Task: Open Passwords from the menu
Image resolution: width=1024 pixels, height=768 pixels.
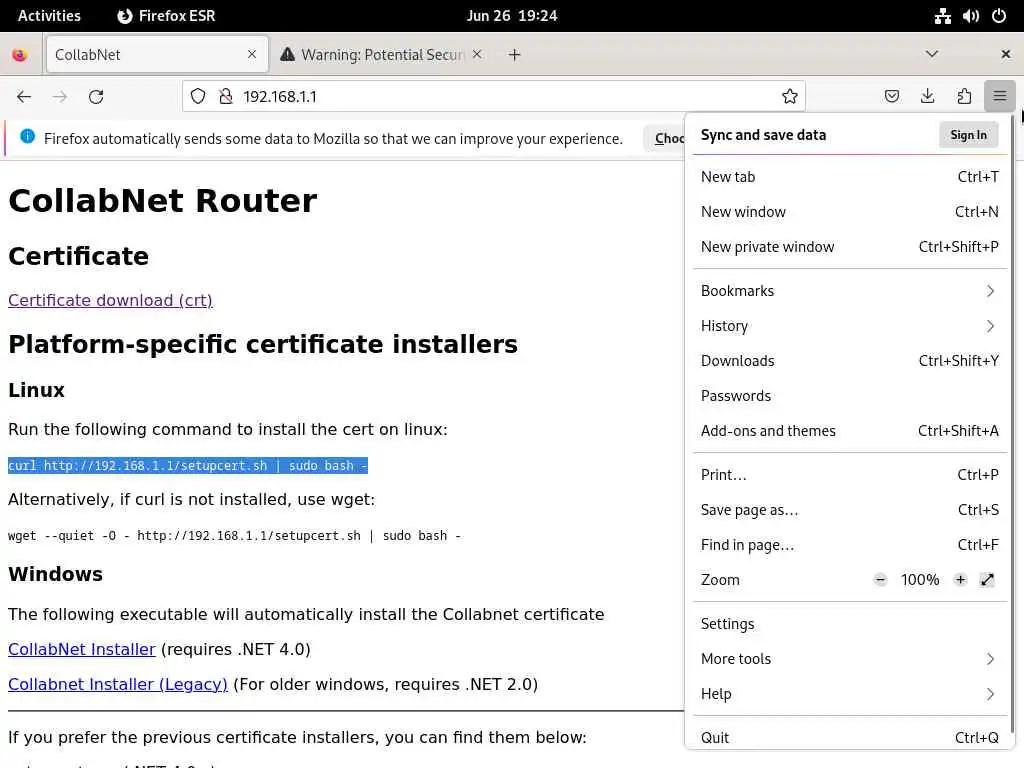Action: click(849, 396)
